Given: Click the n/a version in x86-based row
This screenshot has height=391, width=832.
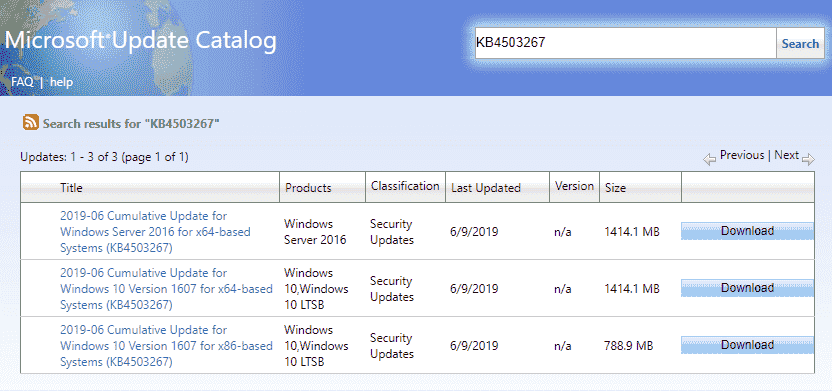Looking at the screenshot, I should tap(562, 346).
